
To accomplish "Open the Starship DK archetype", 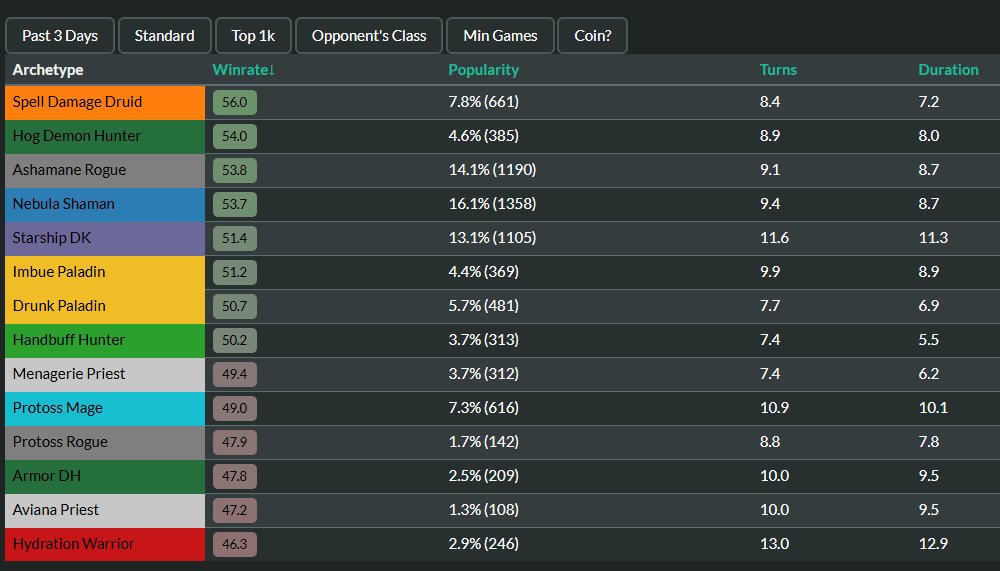I will point(105,238).
